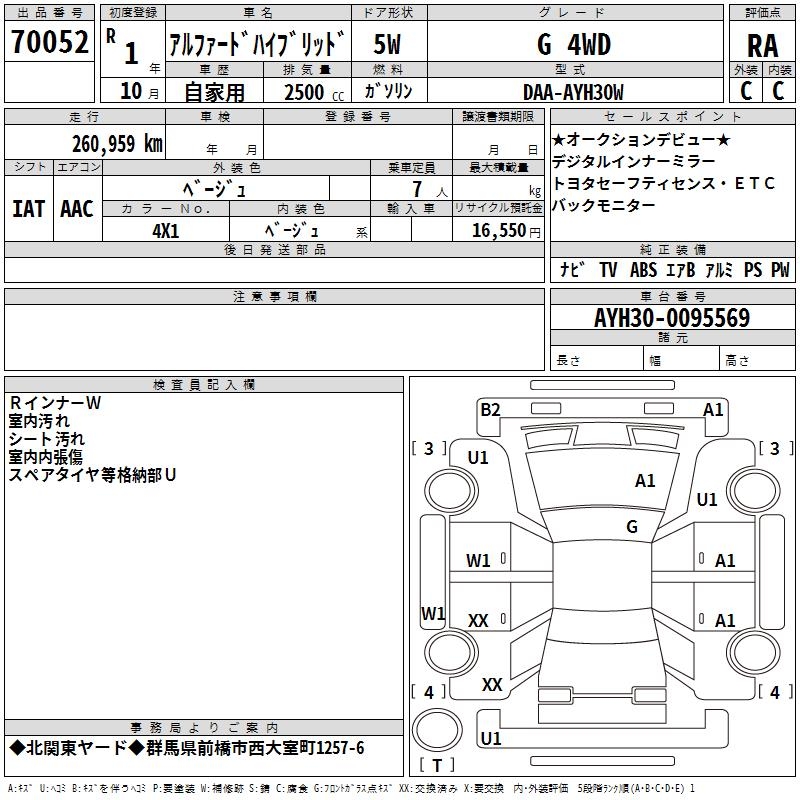Select the B2 damage mark on the front bumper
This screenshot has height=800, width=800.
(490, 410)
